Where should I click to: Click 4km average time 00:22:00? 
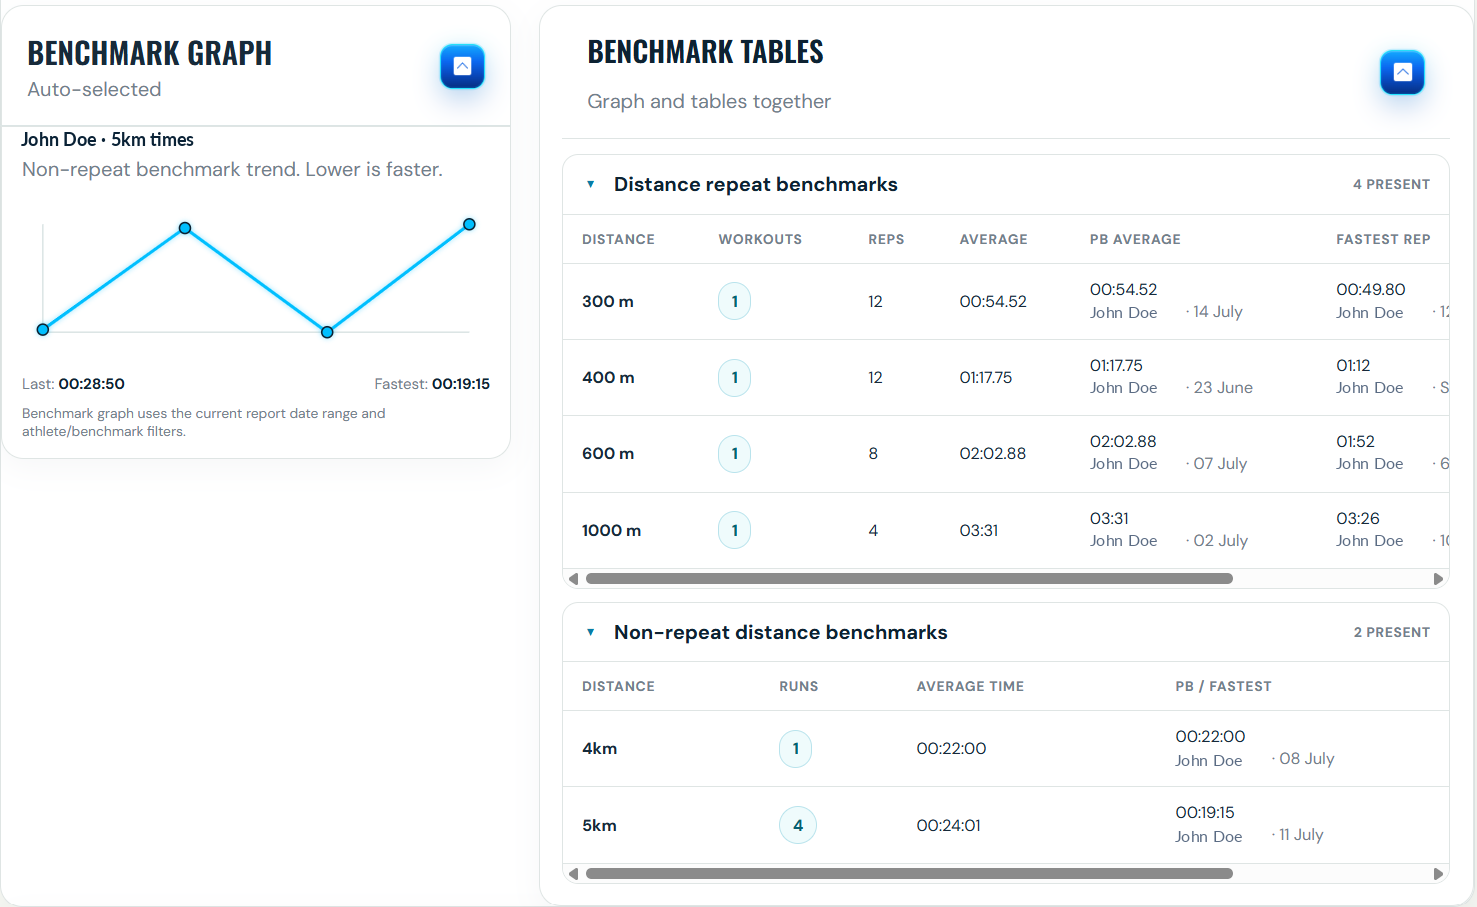coord(951,748)
